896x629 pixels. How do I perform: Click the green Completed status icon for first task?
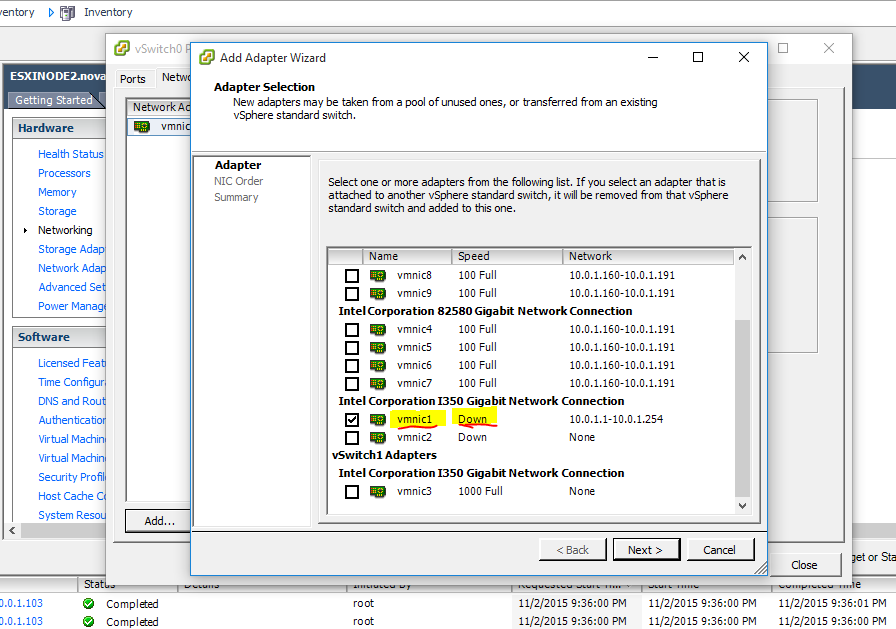(x=89, y=603)
